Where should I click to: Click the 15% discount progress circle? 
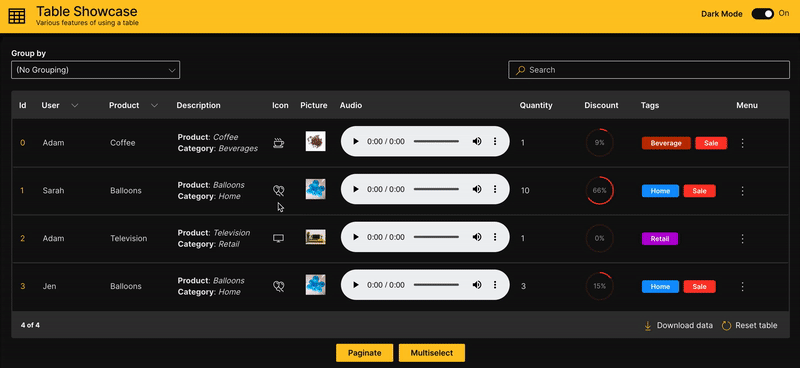pyautogui.click(x=599, y=286)
